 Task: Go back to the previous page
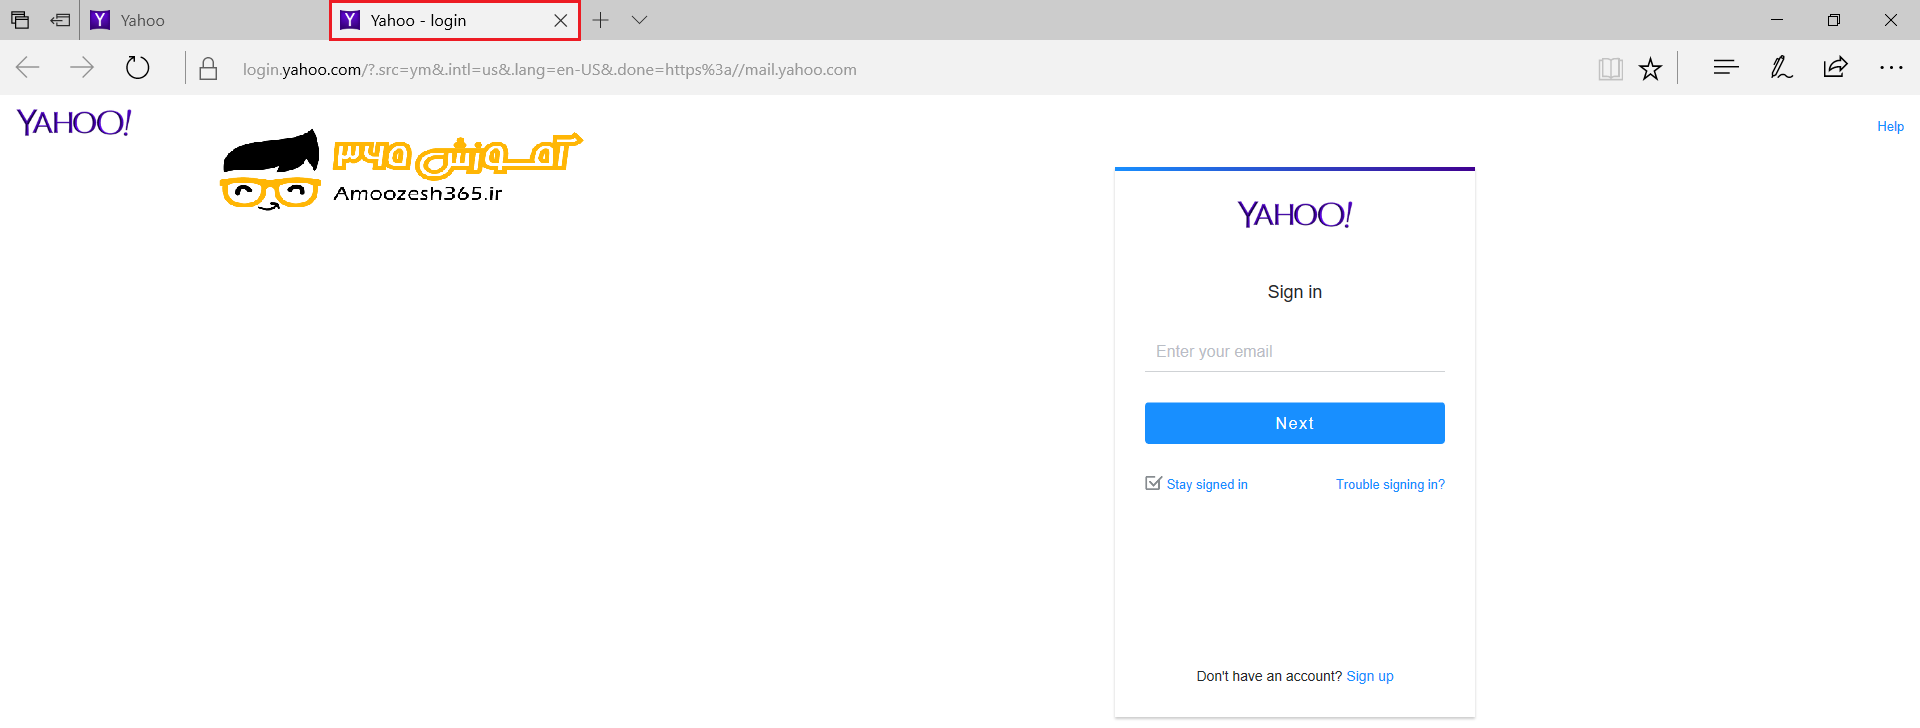28,68
